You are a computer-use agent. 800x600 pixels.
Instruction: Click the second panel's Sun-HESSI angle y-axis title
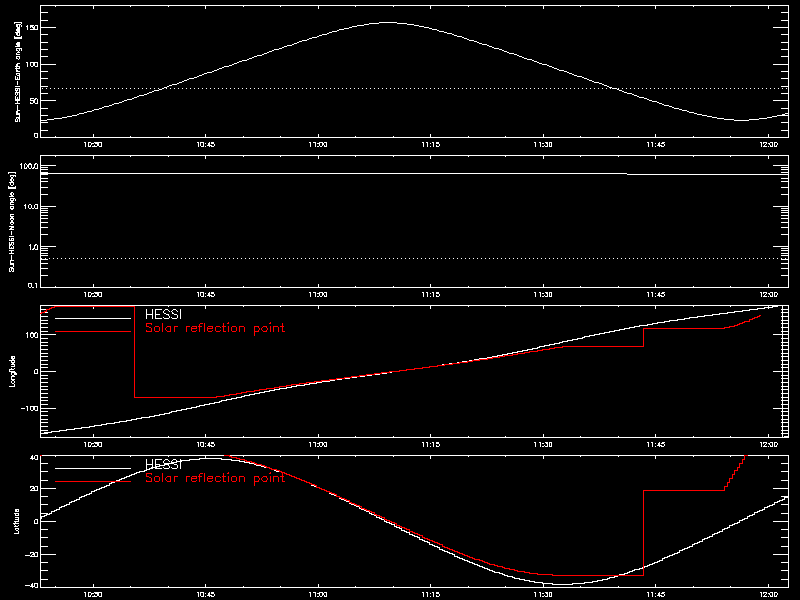tap(12, 222)
